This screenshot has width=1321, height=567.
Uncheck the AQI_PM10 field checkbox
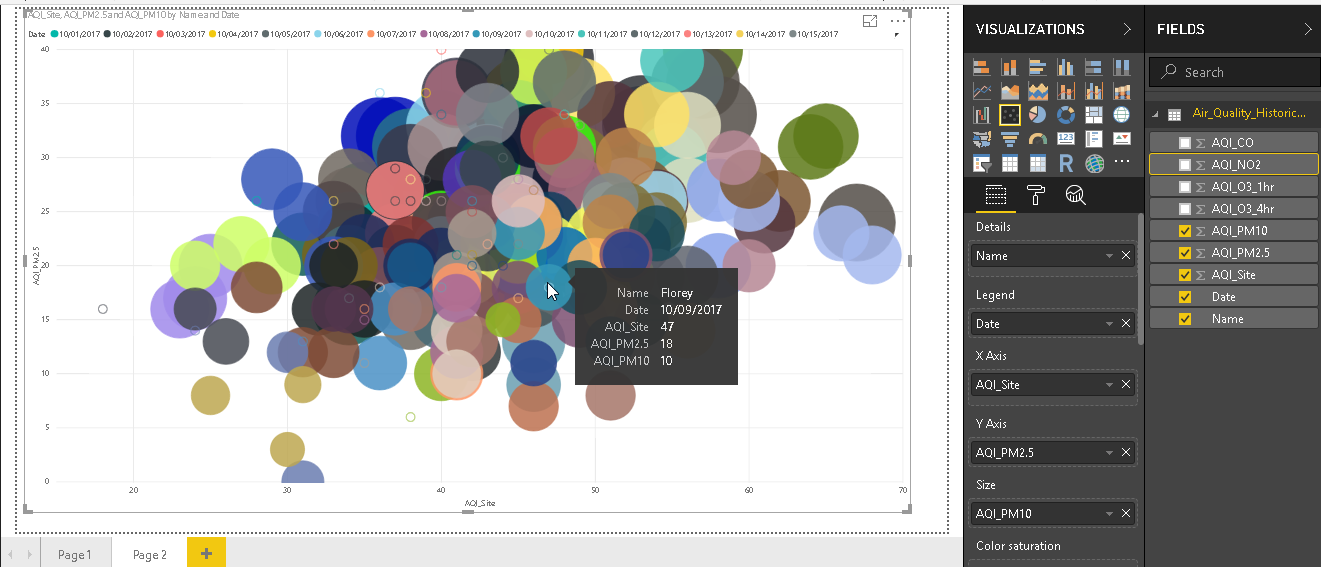1185,231
